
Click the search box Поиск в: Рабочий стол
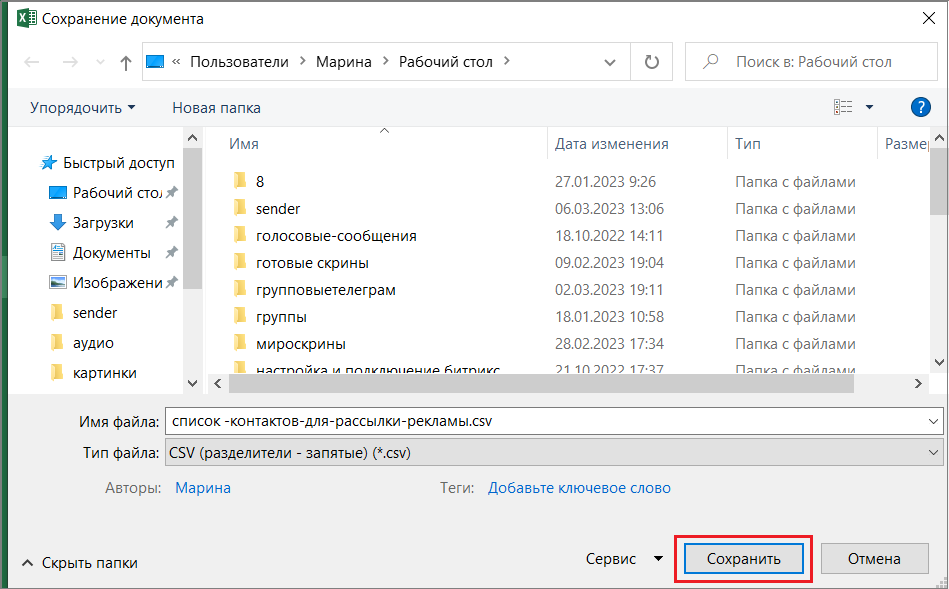pos(811,62)
